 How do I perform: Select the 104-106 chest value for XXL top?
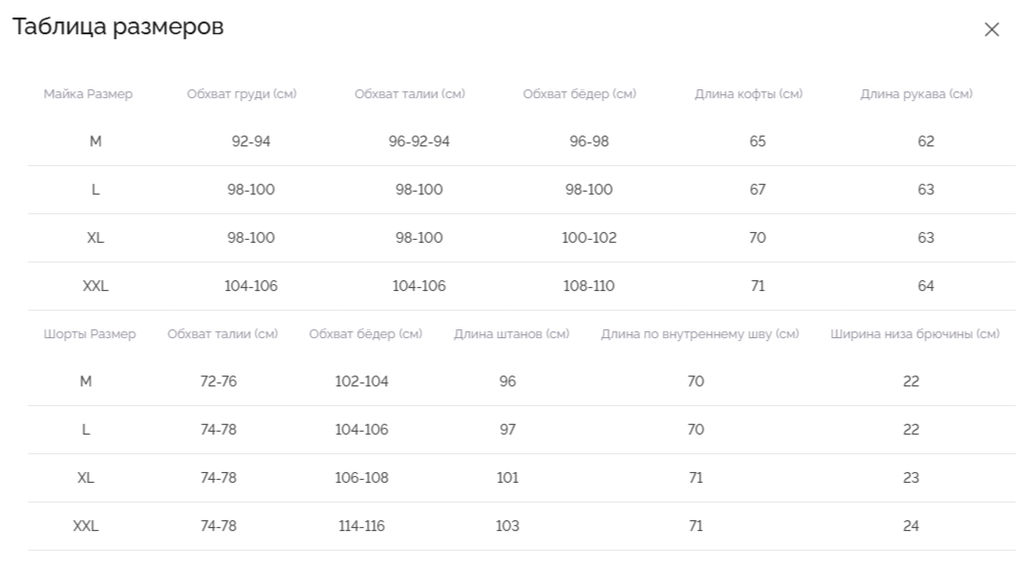(x=251, y=286)
